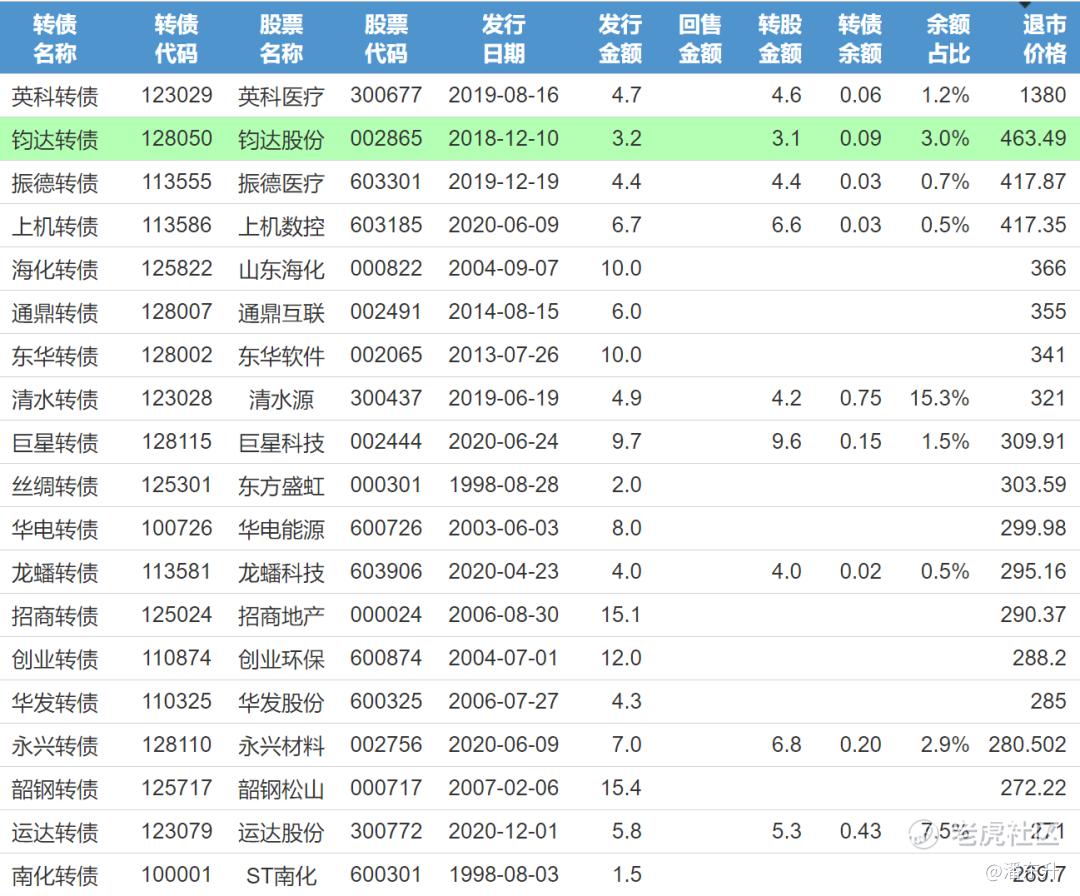Screen dimensions: 1080x896
Task: Click the 振德转债 bond name
Action: (55, 183)
